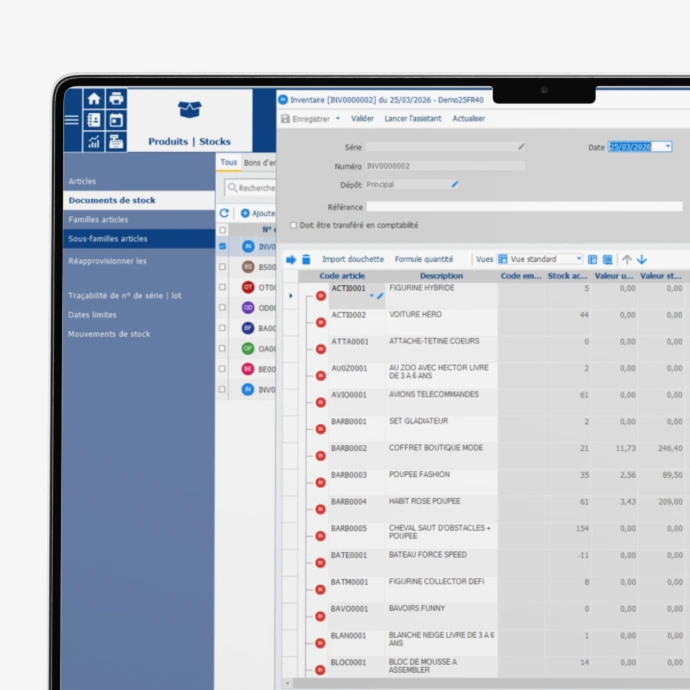Toggle the hamburger menu icon
Image resolution: width=690 pixels, height=690 pixels.
[72, 120]
